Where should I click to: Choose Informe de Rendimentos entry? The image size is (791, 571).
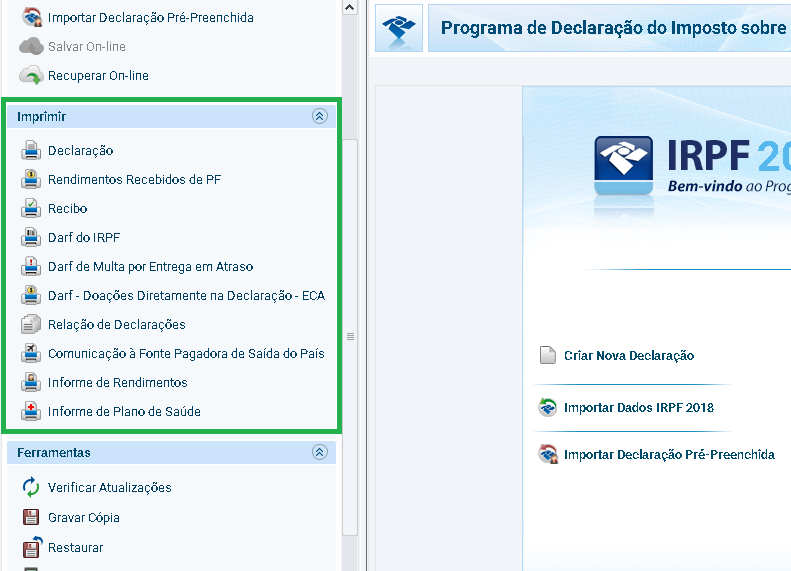click(x=118, y=382)
